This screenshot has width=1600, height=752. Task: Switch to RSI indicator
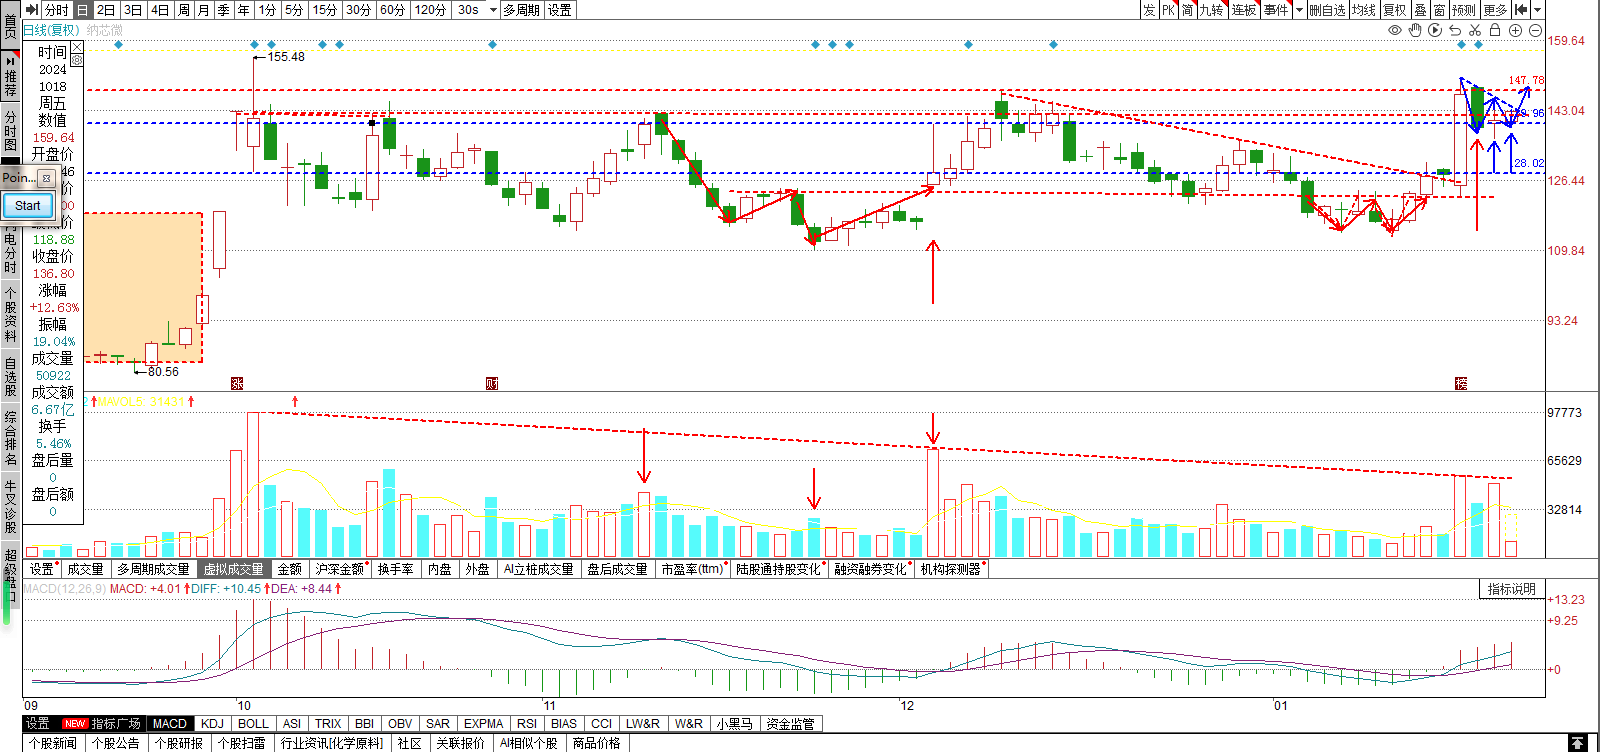pos(528,723)
